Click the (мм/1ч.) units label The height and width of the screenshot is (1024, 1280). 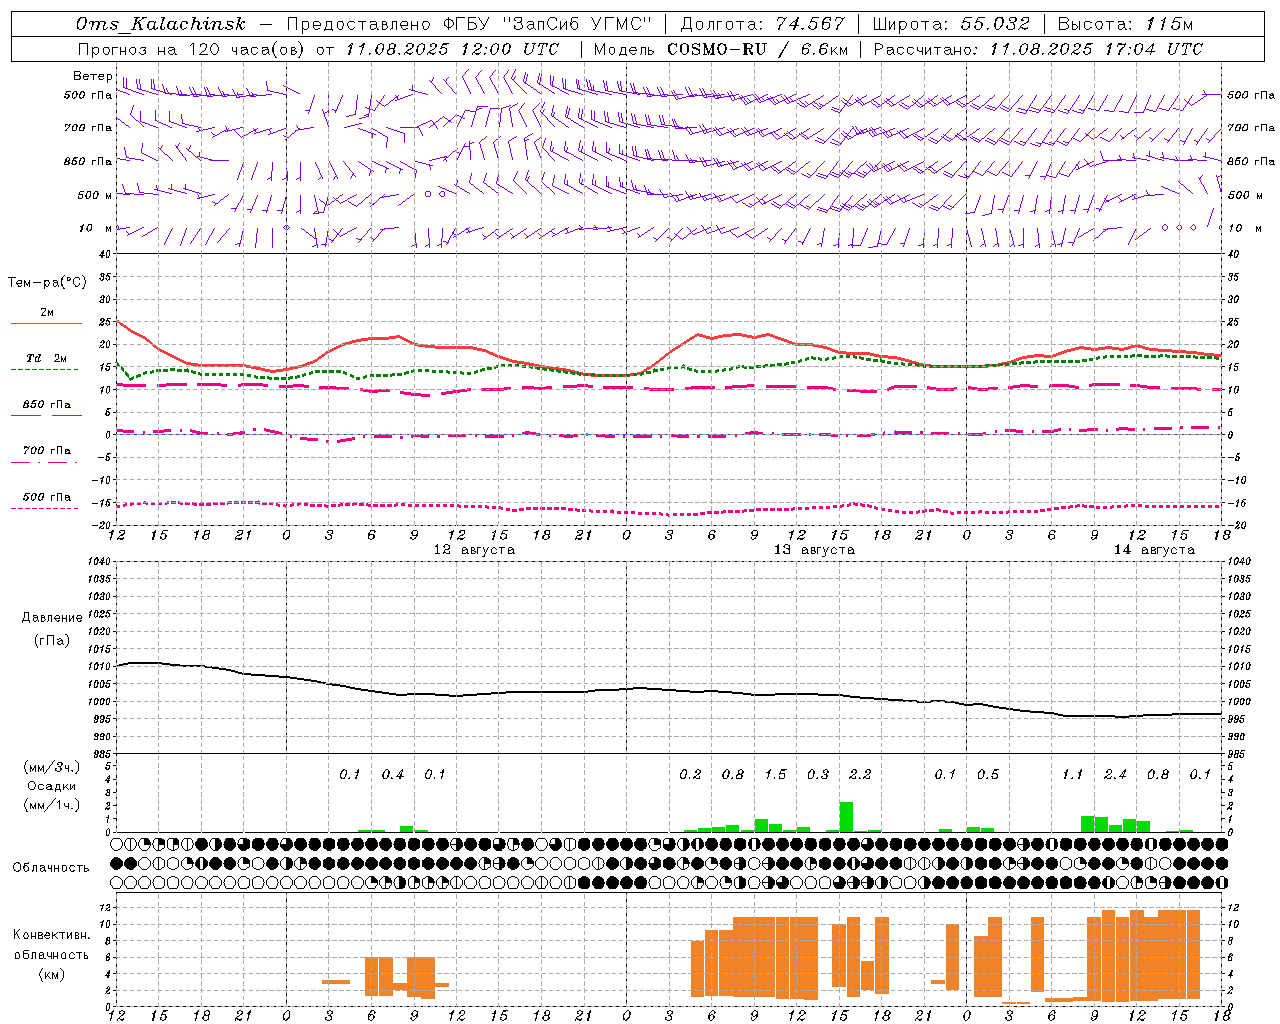click(x=51, y=805)
